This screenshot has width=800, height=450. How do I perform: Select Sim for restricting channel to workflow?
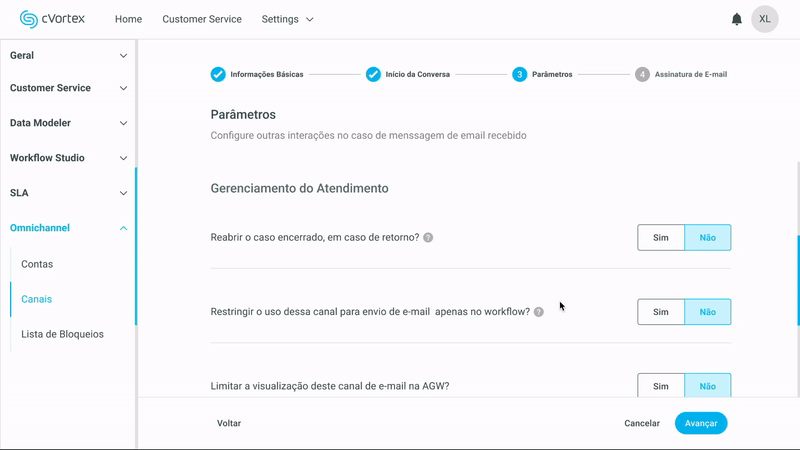point(661,312)
